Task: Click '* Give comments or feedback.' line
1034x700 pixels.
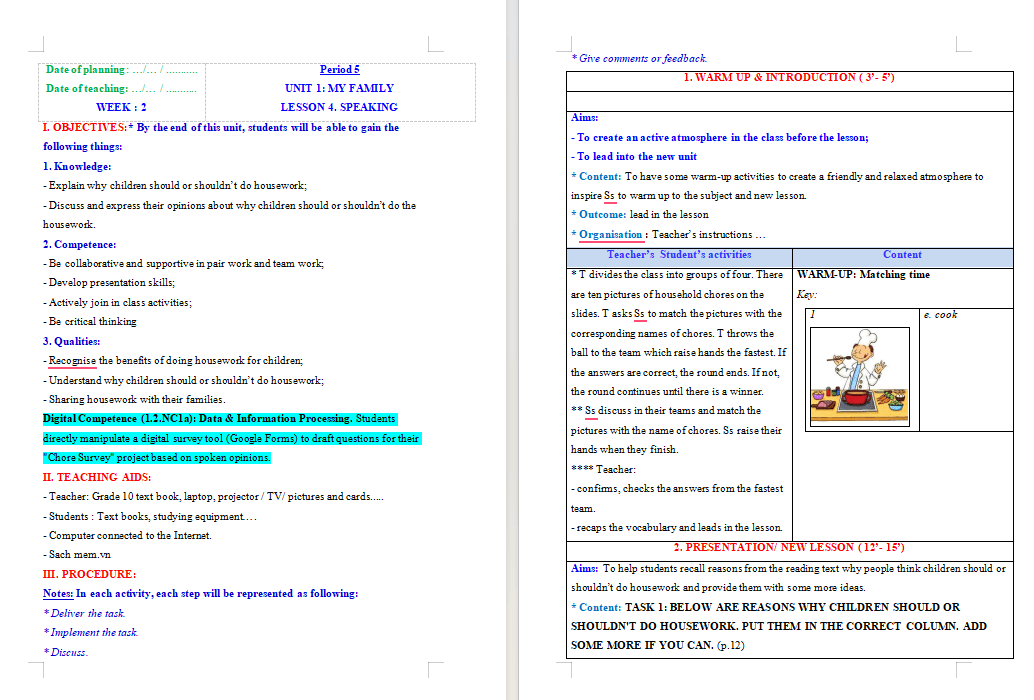Action: [x=639, y=58]
